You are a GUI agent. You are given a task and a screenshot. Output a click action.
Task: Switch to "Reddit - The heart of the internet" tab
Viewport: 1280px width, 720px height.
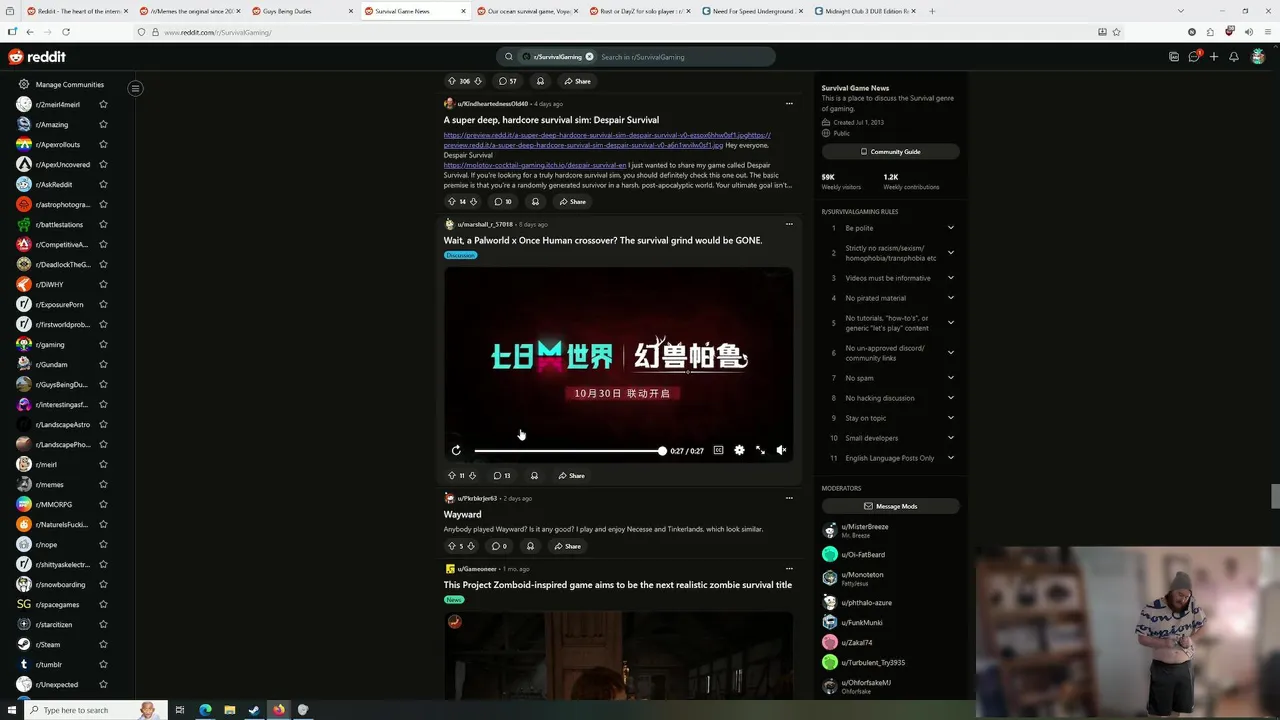click(77, 11)
